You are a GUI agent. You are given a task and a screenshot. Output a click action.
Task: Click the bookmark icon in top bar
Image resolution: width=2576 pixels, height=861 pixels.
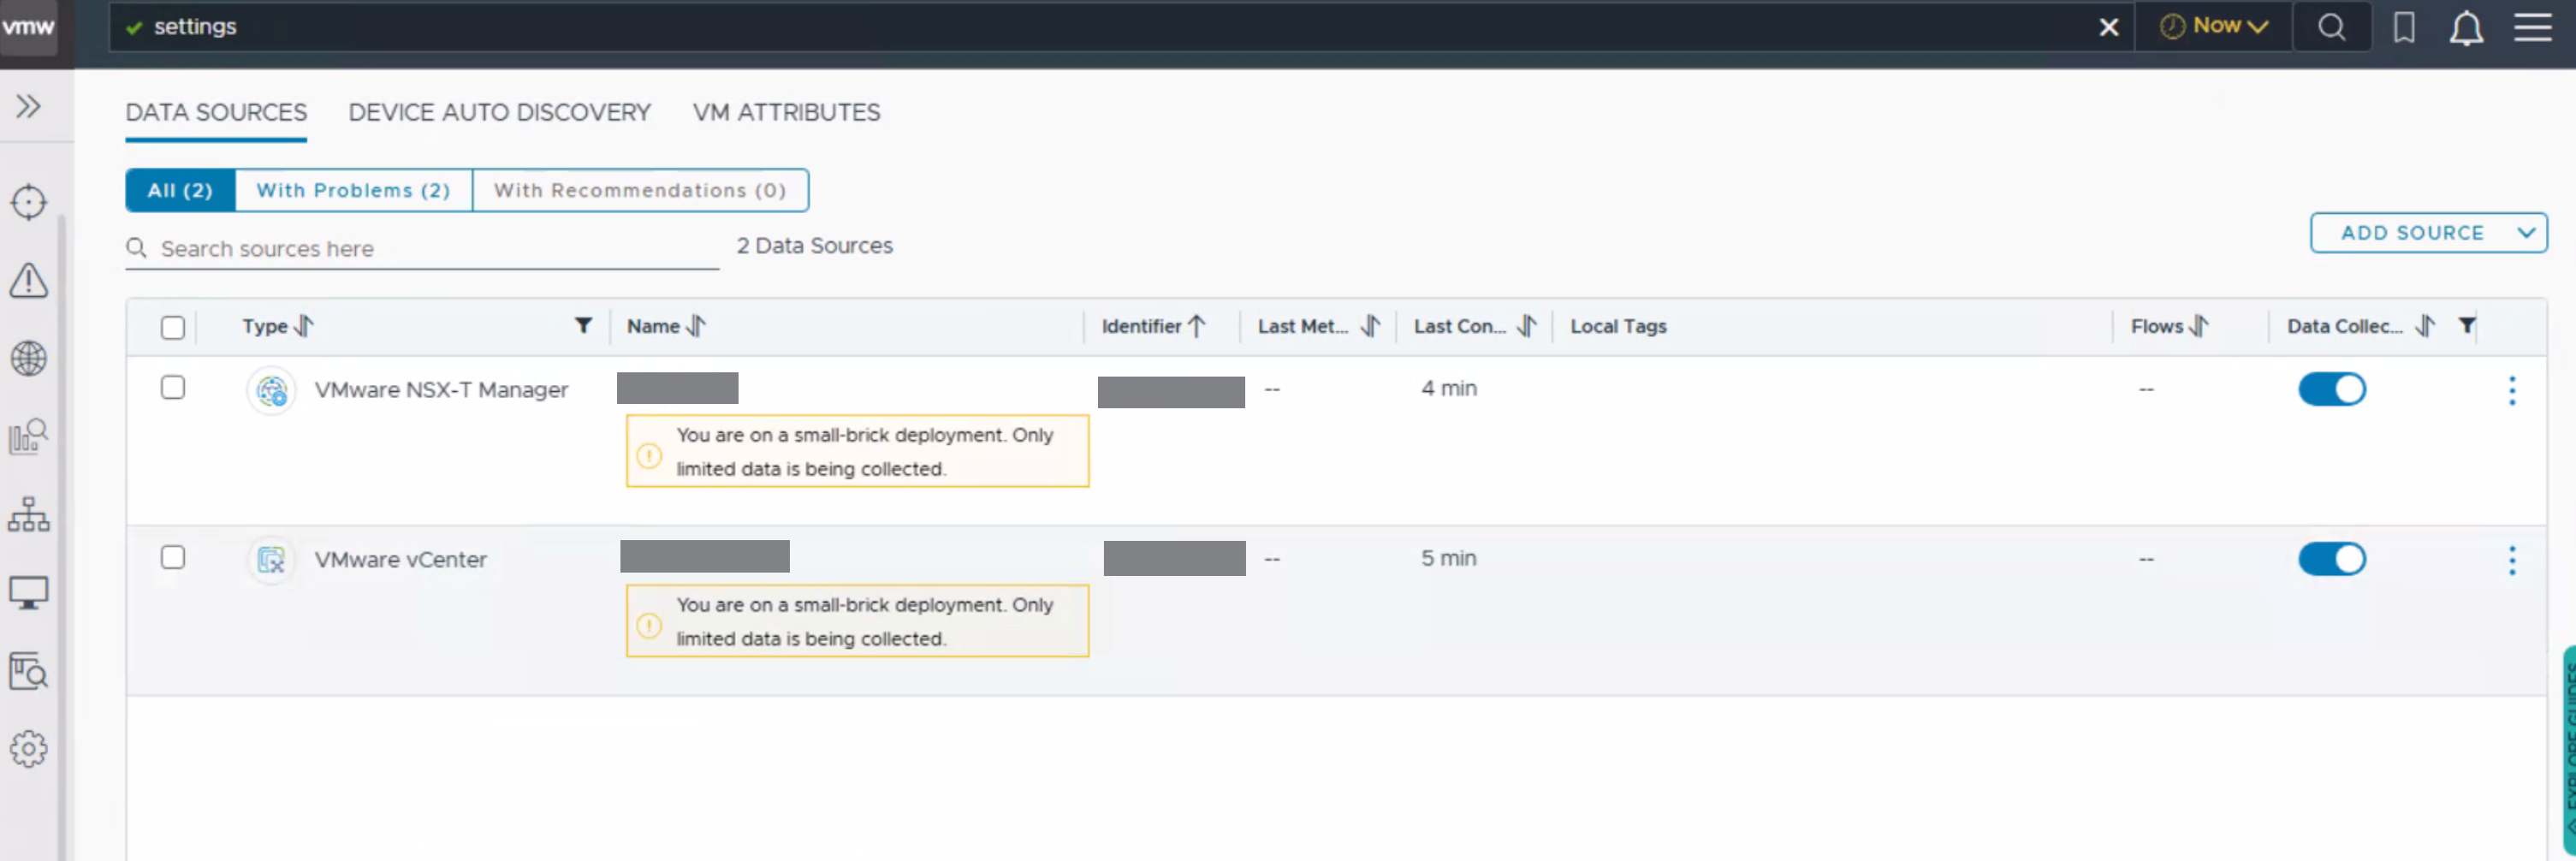coord(2404,27)
